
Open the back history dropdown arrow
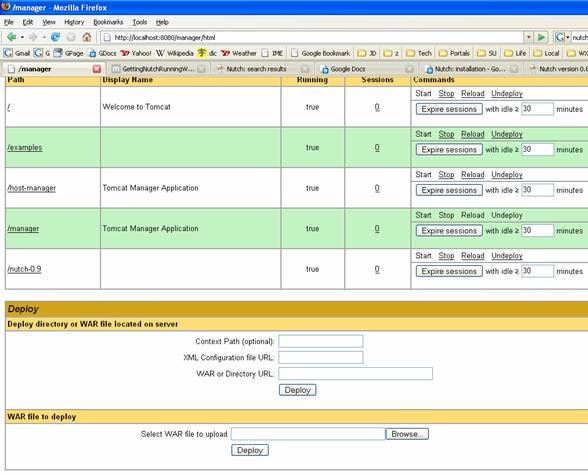pyautogui.click(x=22, y=37)
